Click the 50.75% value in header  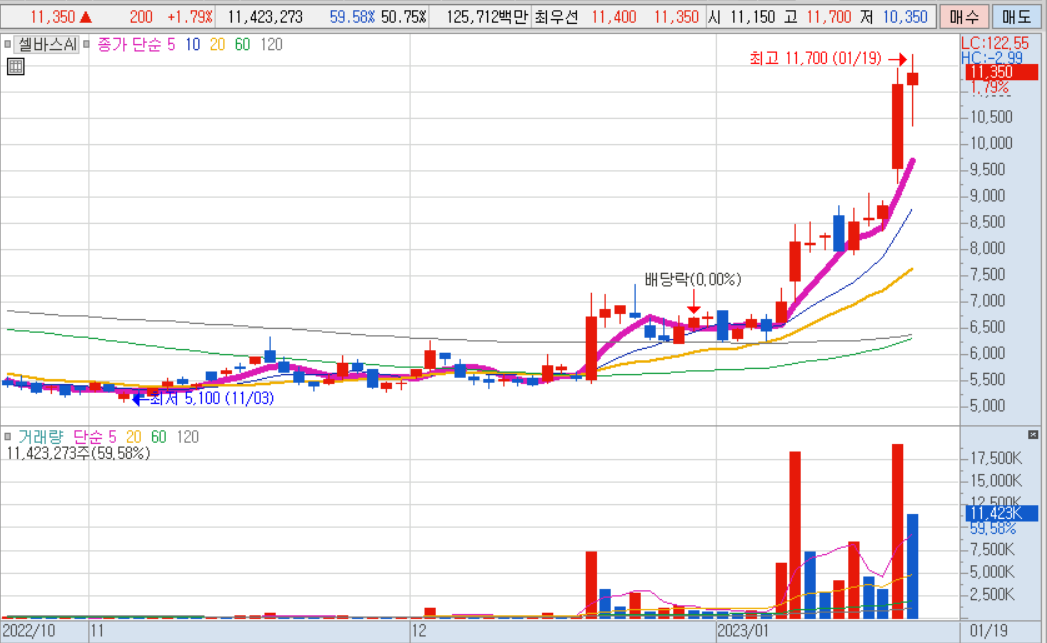pyautogui.click(x=404, y=17)
